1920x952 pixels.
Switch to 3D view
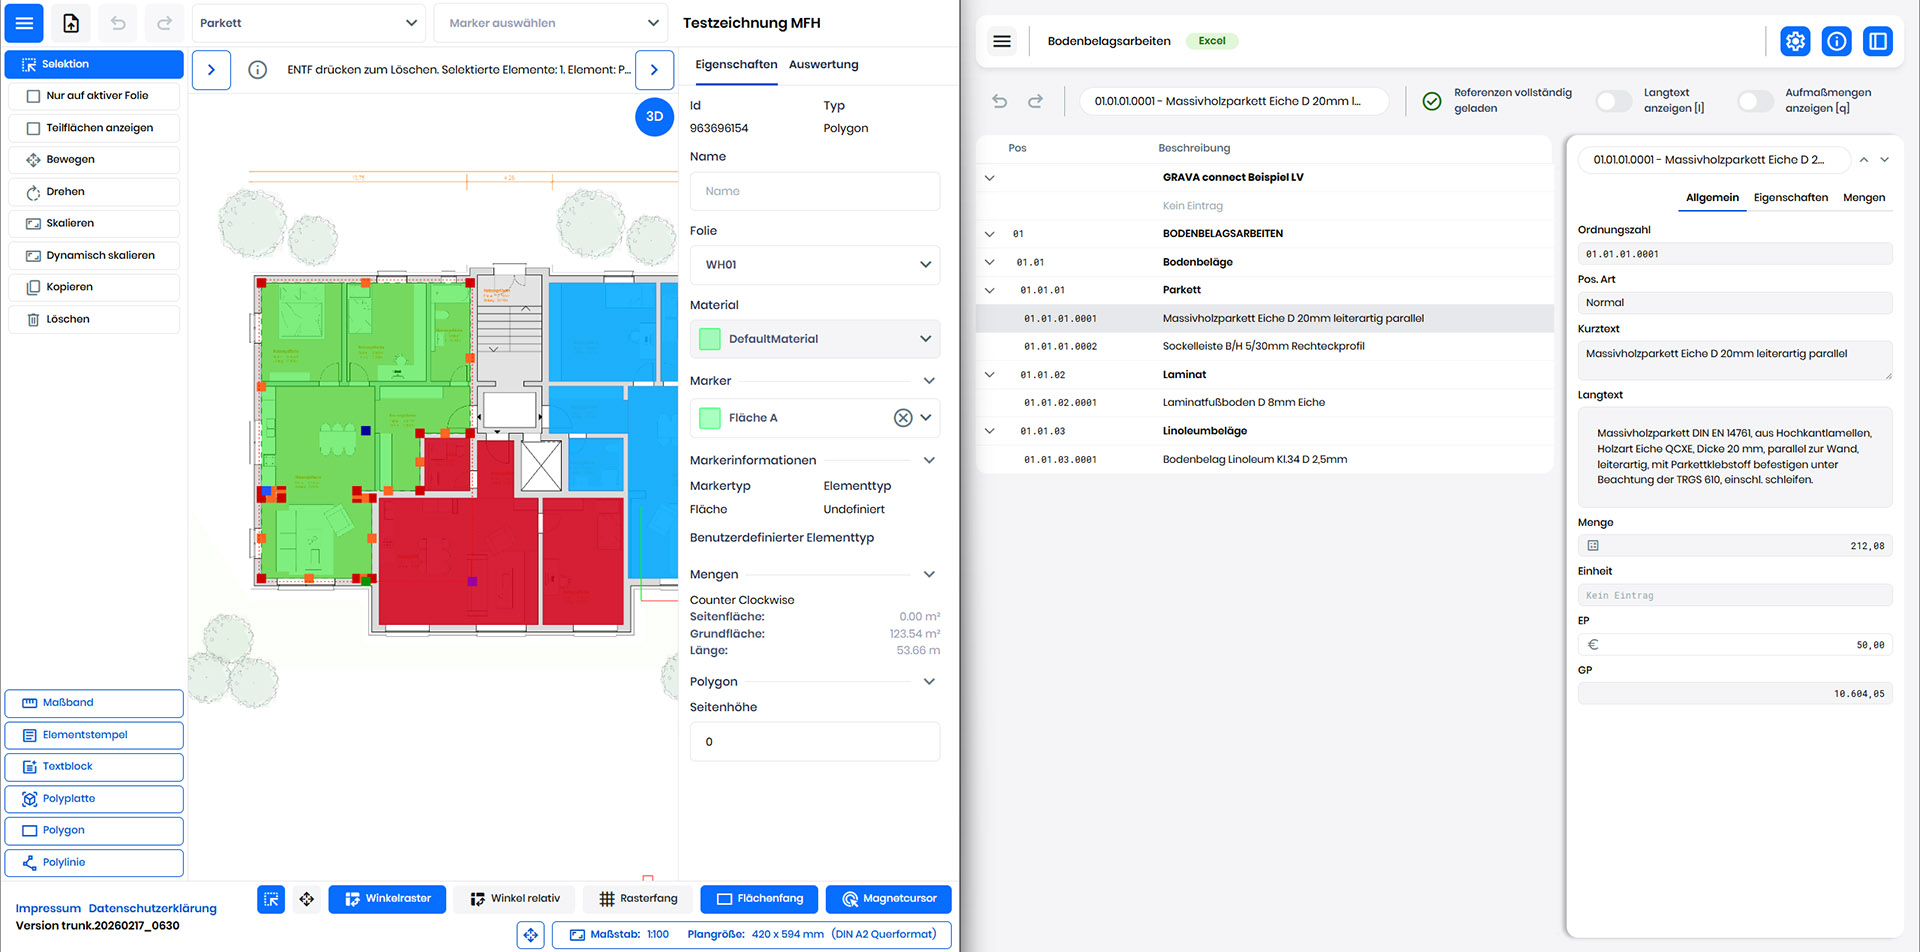tap(654, 117)
